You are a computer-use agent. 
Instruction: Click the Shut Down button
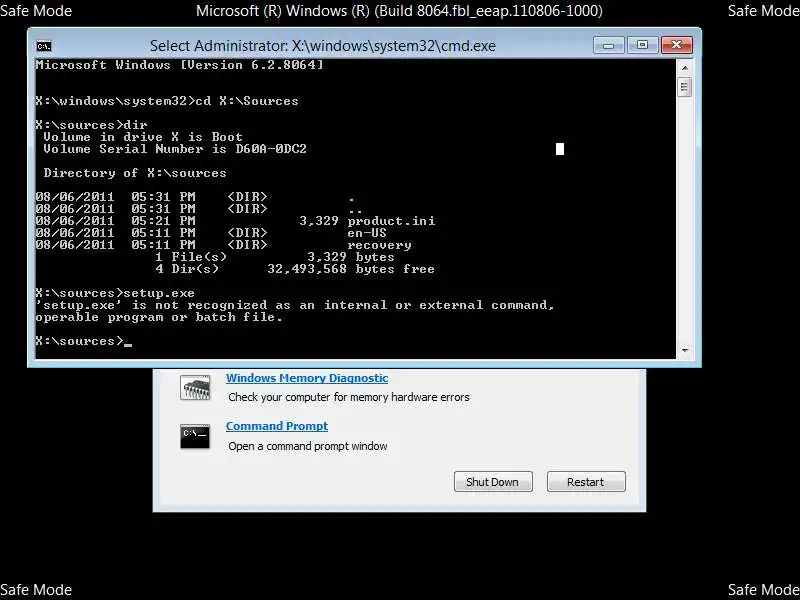click(x=493, y=482)
